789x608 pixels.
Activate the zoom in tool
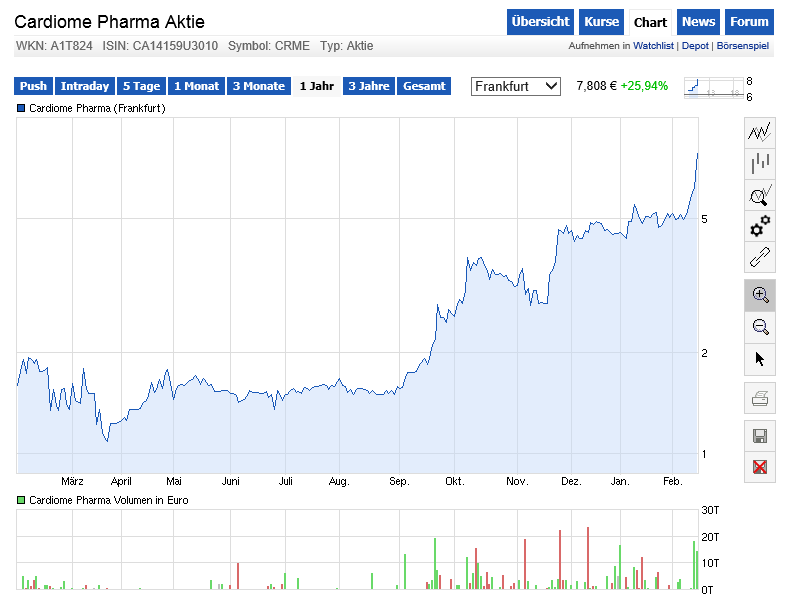(x=760, y=295)
